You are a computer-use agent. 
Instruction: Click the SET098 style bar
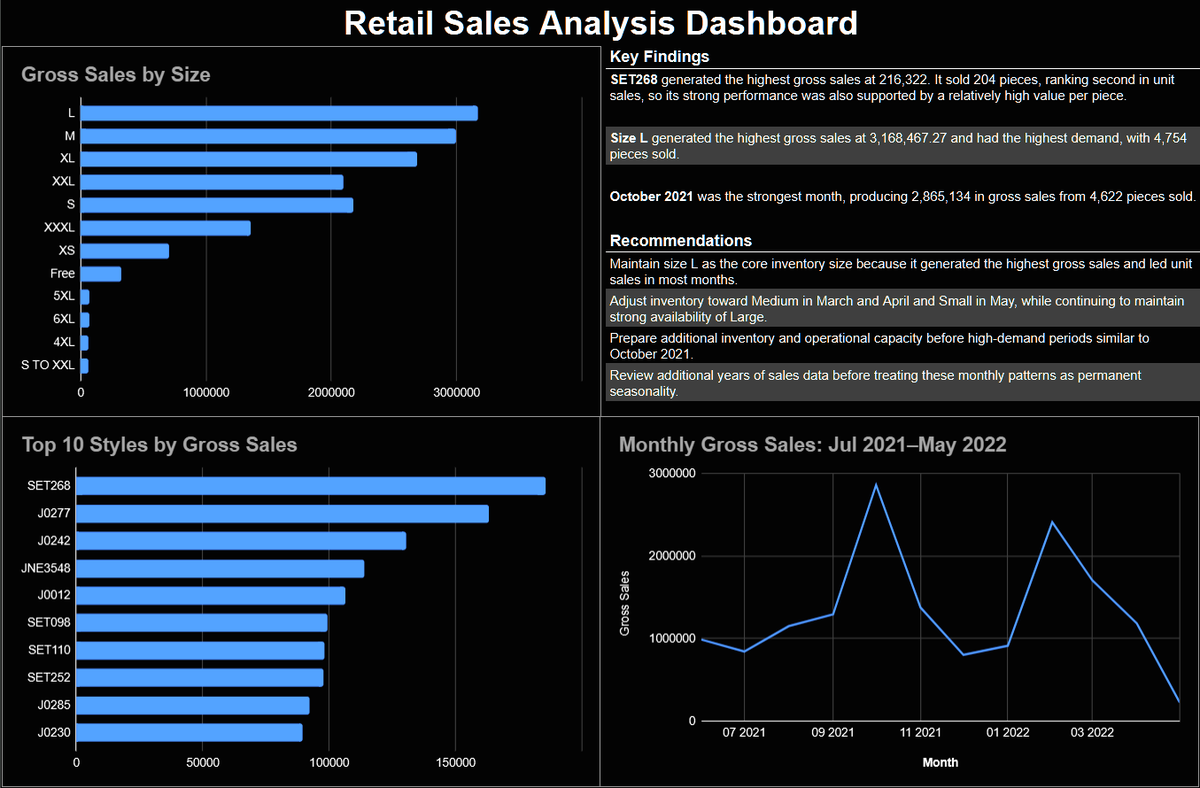coord(202,623)
